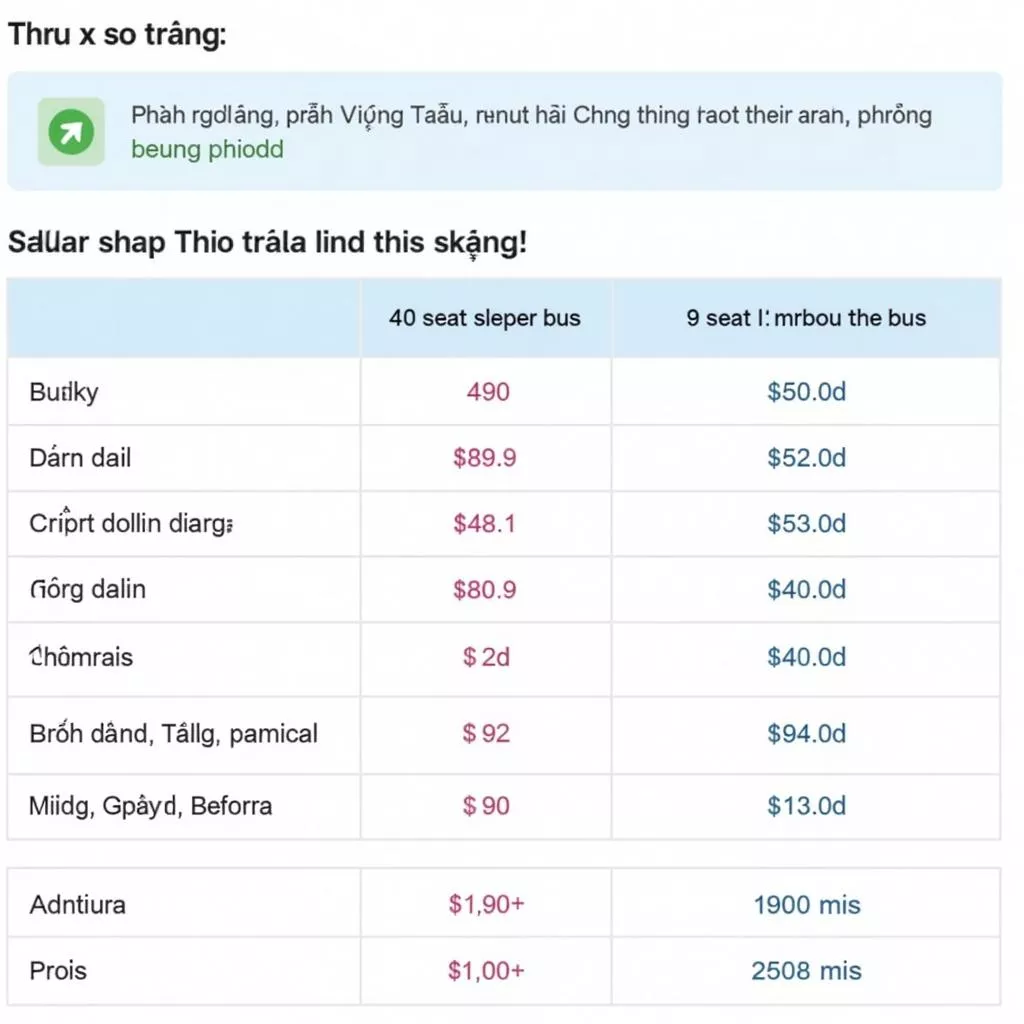Select the $94.0d price value
The width and height of the screenshot is (1024, 1024).
coord(806,733)
